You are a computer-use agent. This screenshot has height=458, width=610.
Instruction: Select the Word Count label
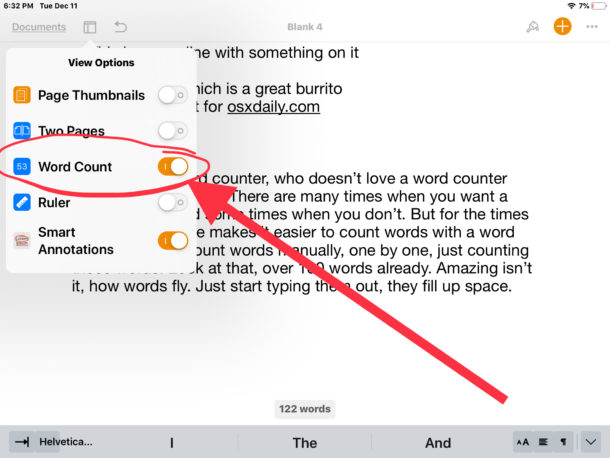75,167
